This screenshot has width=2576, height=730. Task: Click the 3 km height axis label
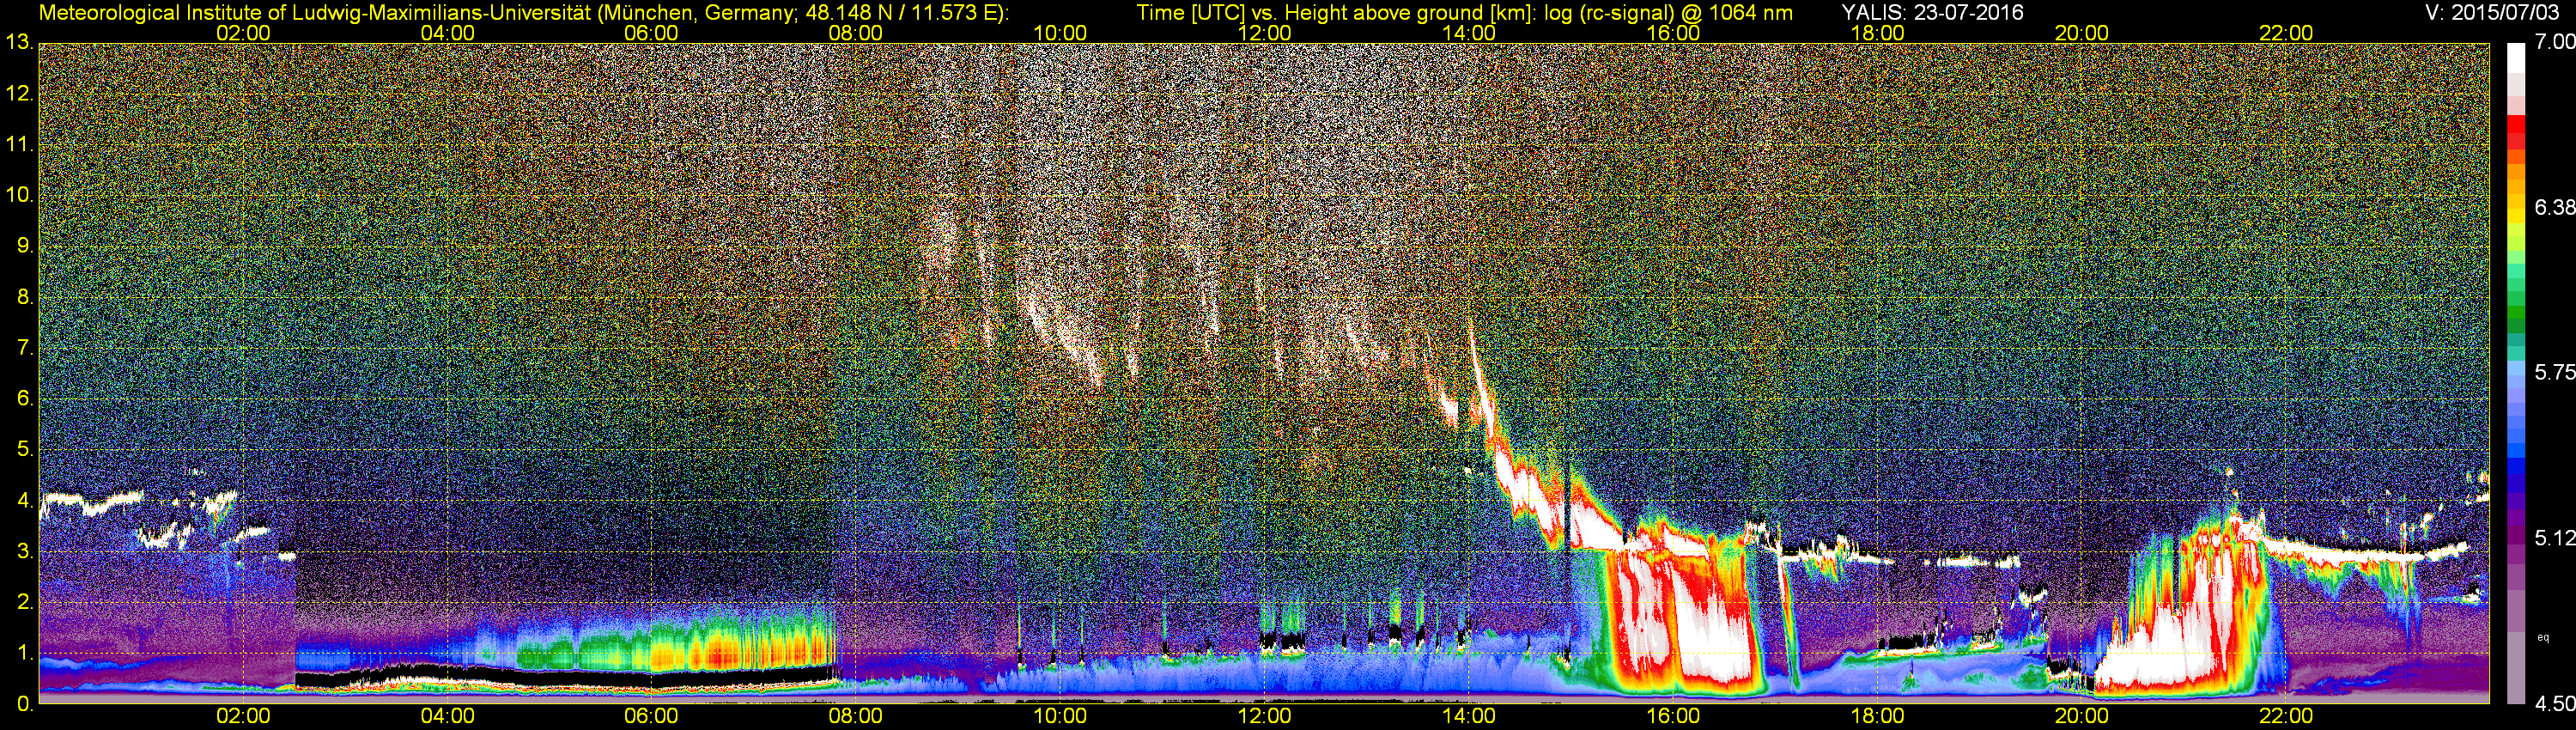(x=25, y=552)
